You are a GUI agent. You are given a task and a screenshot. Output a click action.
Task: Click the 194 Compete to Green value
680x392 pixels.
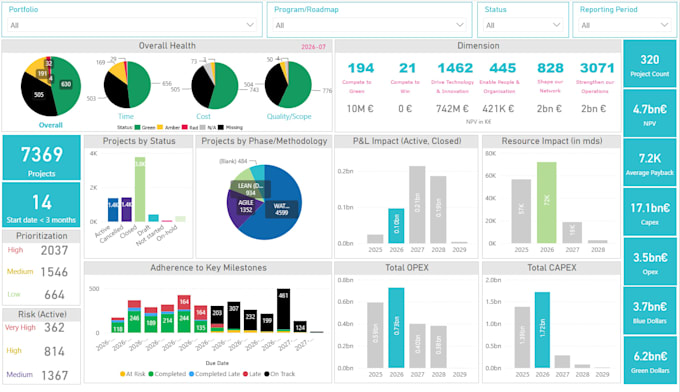361,68
